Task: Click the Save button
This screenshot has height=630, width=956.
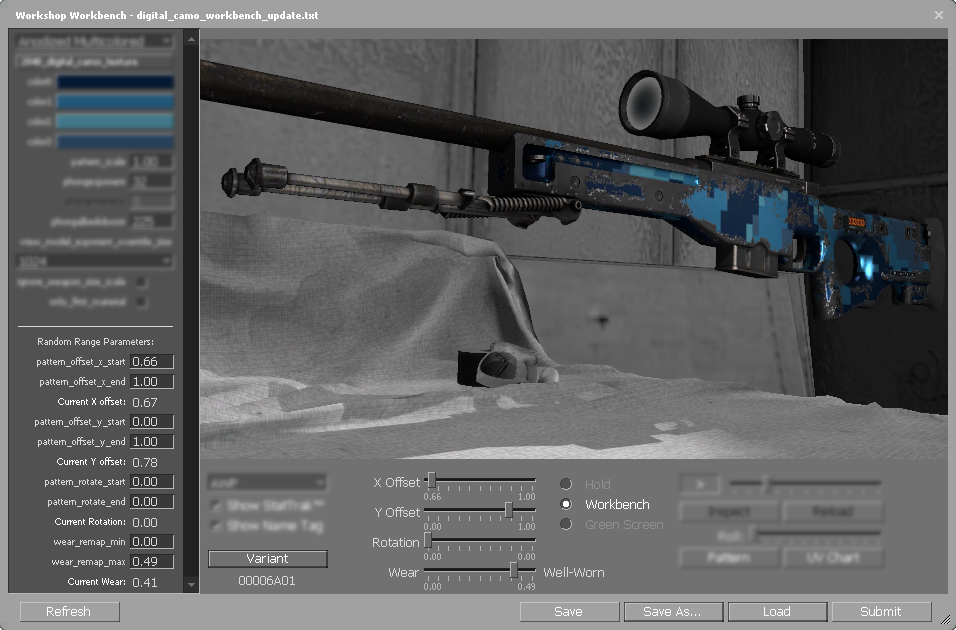Action: tap(569, 612)
